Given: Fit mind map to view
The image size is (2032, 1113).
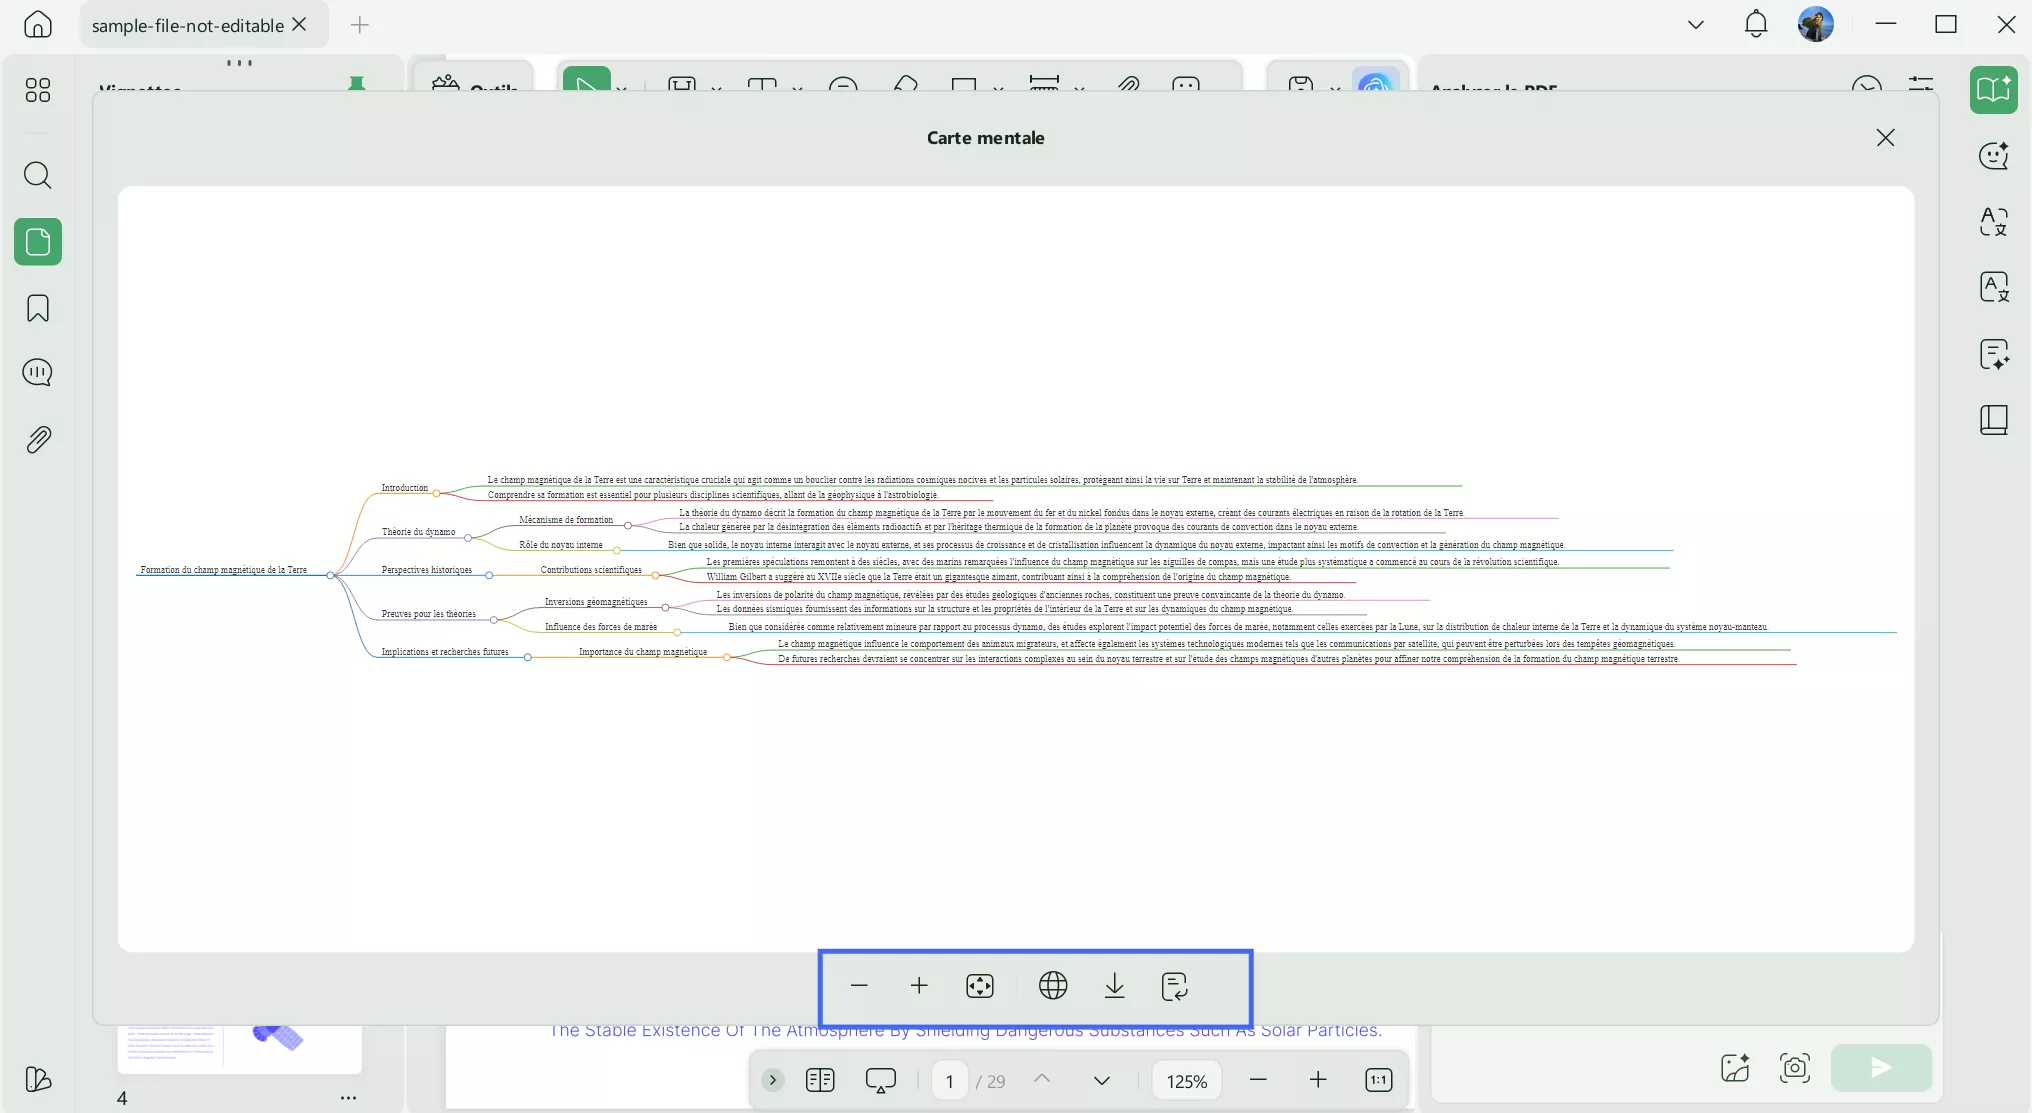Looking at the screenshot, I should click(980, 986).
